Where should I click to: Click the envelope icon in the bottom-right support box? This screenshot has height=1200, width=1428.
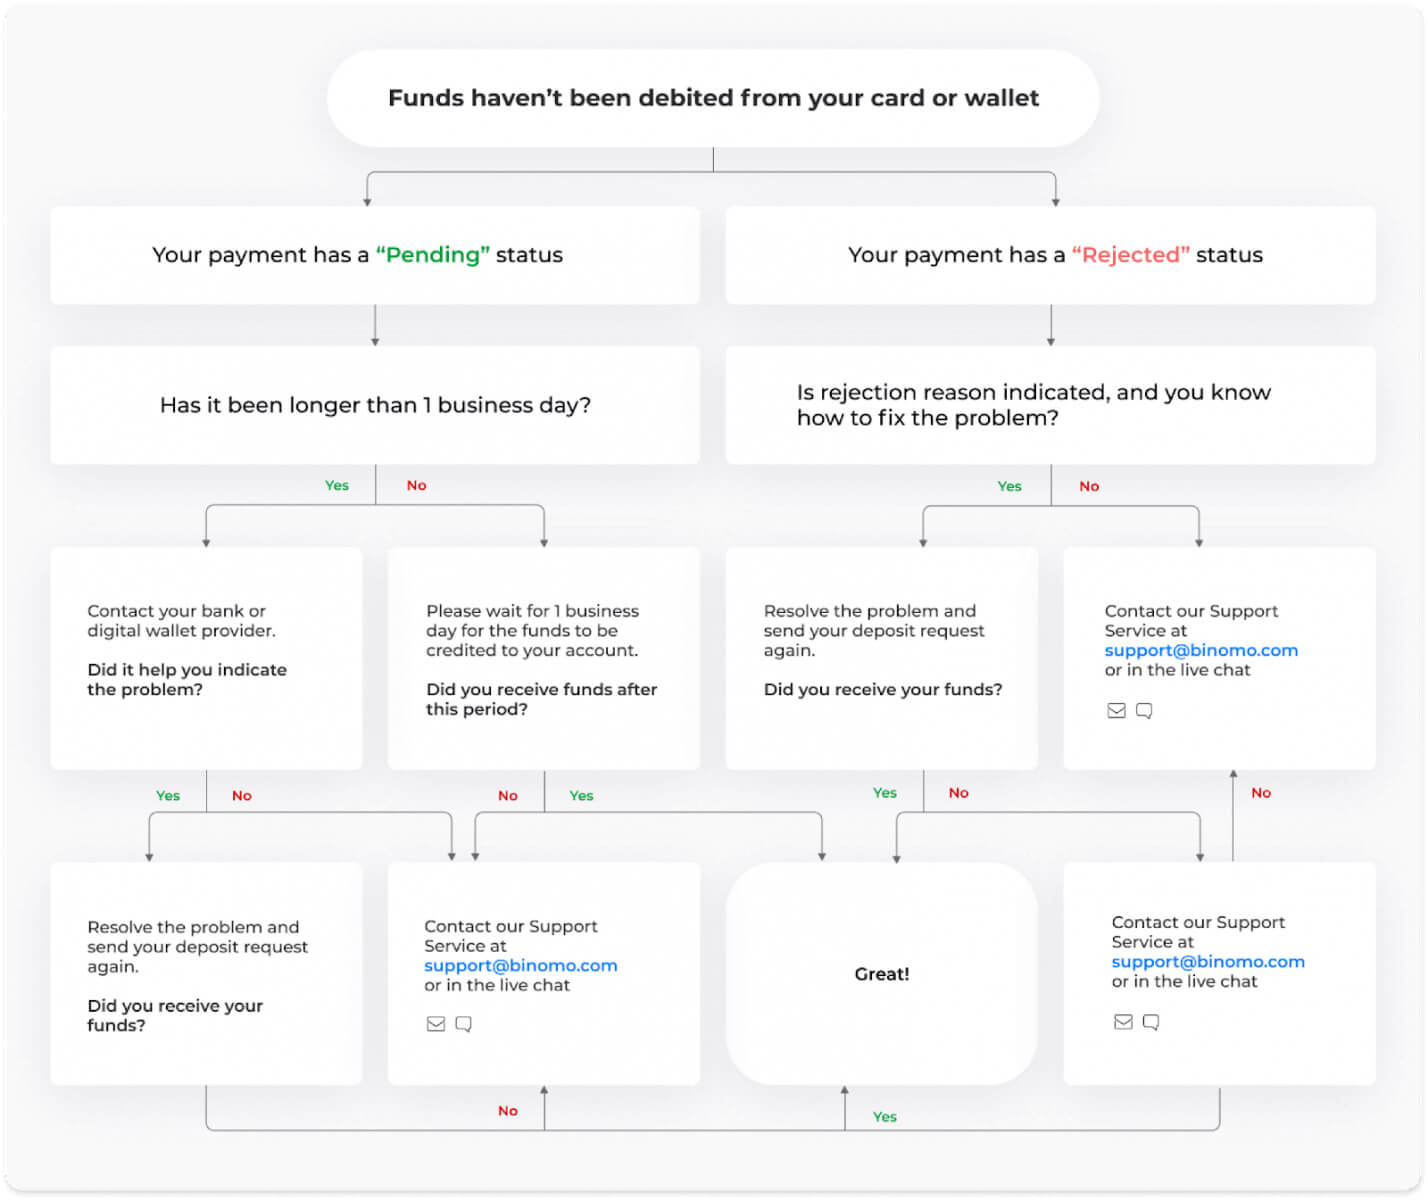(1123, 1021)
